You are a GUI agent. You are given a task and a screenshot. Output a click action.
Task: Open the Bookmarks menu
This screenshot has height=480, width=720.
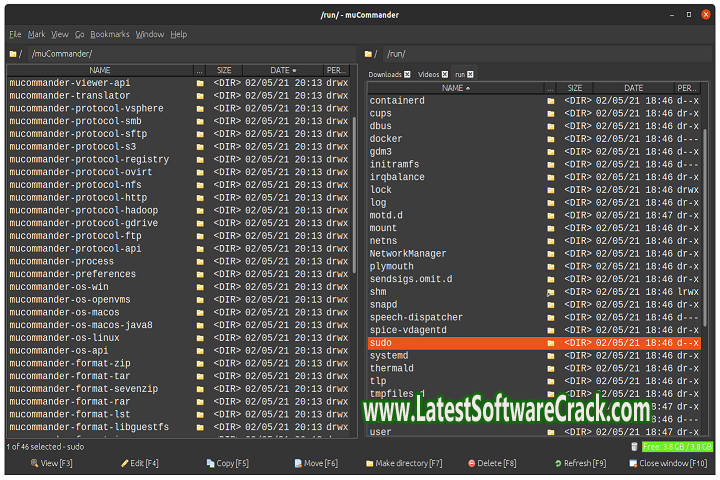point(110,34)
